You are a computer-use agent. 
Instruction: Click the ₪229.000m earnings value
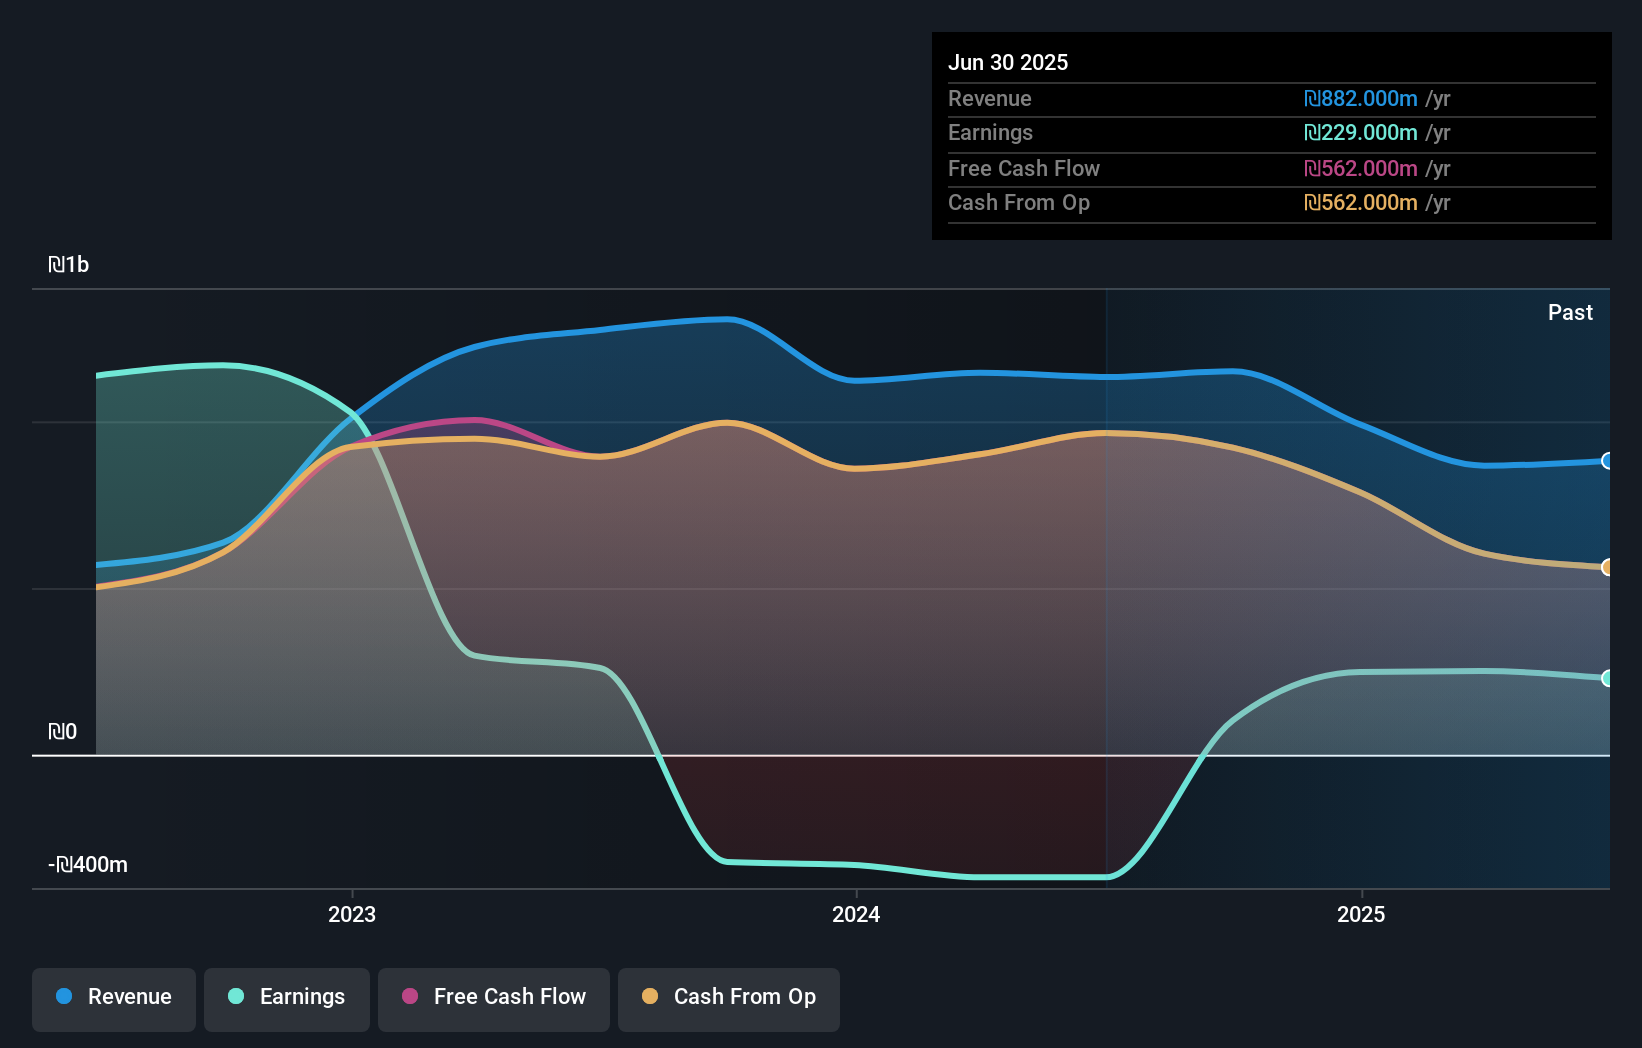coord(1361,132)
